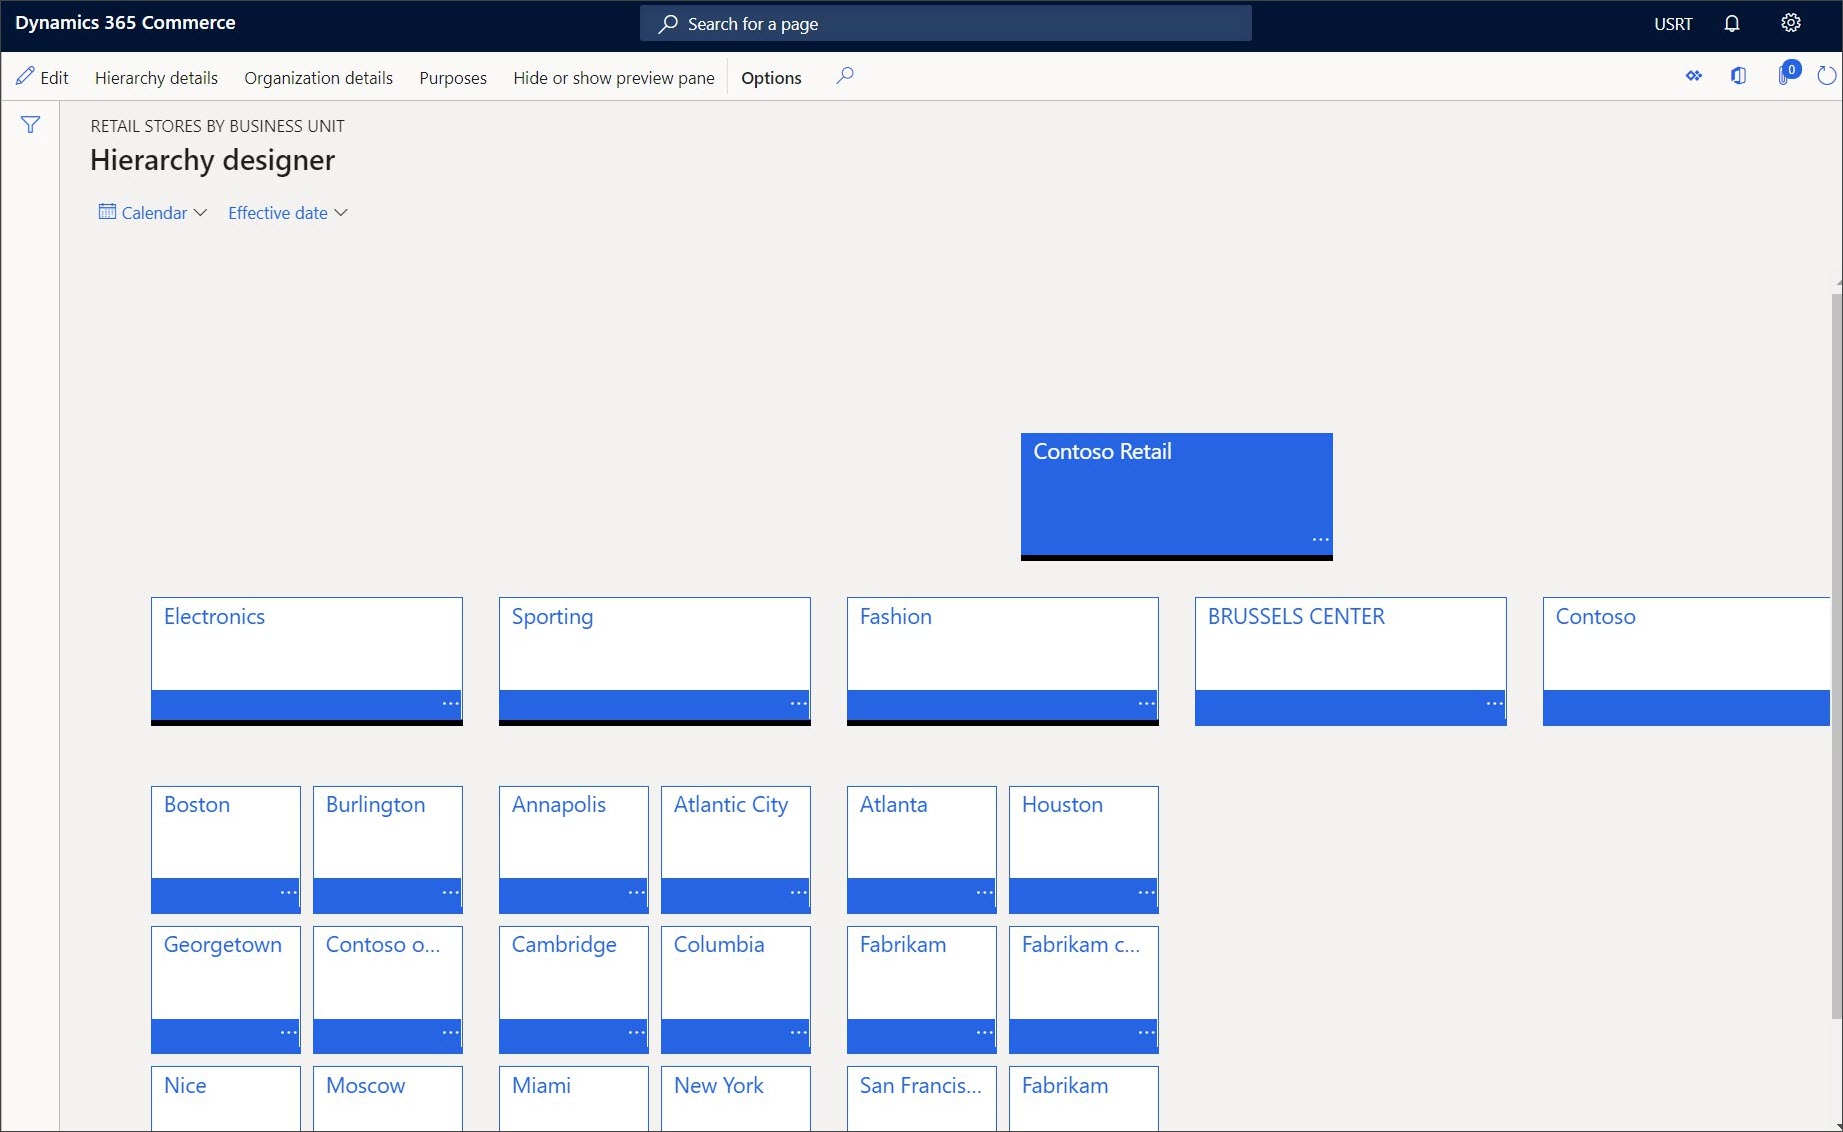Image resolution: width=1843 pixels, height=1132 pixels.
Task: Open Fabrikam node ellipsis menu
Action: pos(985,1032)
